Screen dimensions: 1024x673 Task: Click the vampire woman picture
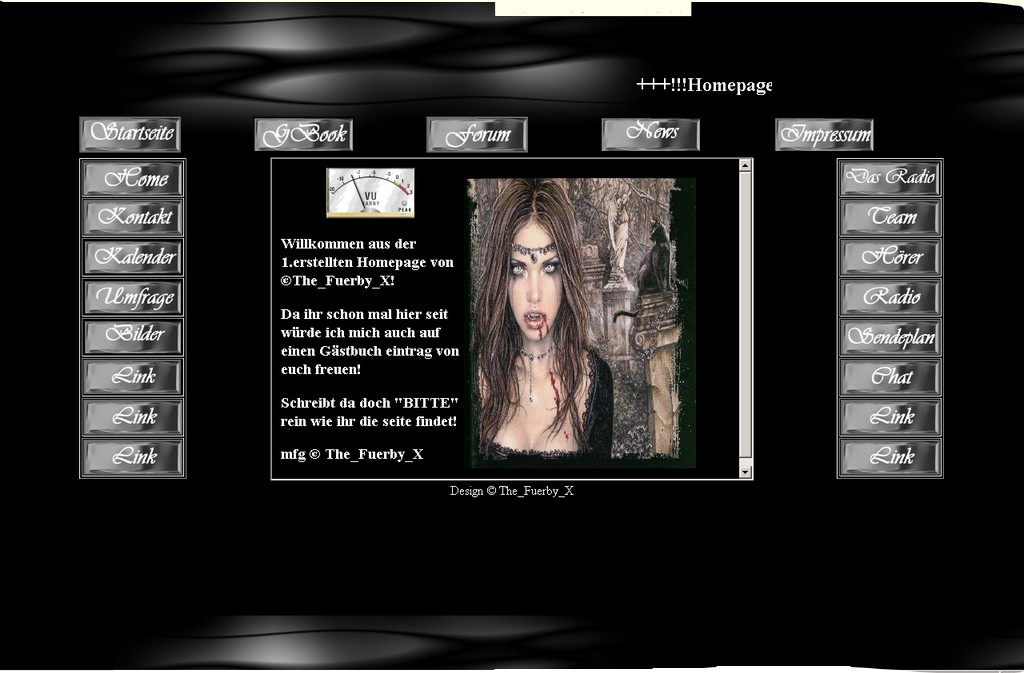(581, 322)
